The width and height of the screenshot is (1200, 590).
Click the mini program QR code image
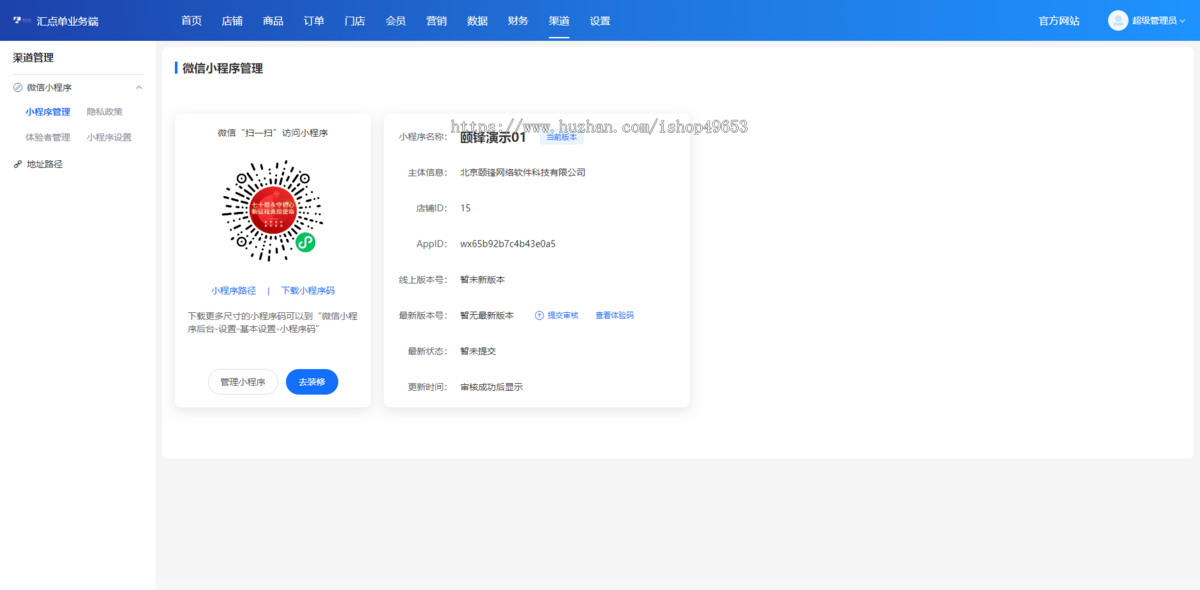click(x=272, y=211)
